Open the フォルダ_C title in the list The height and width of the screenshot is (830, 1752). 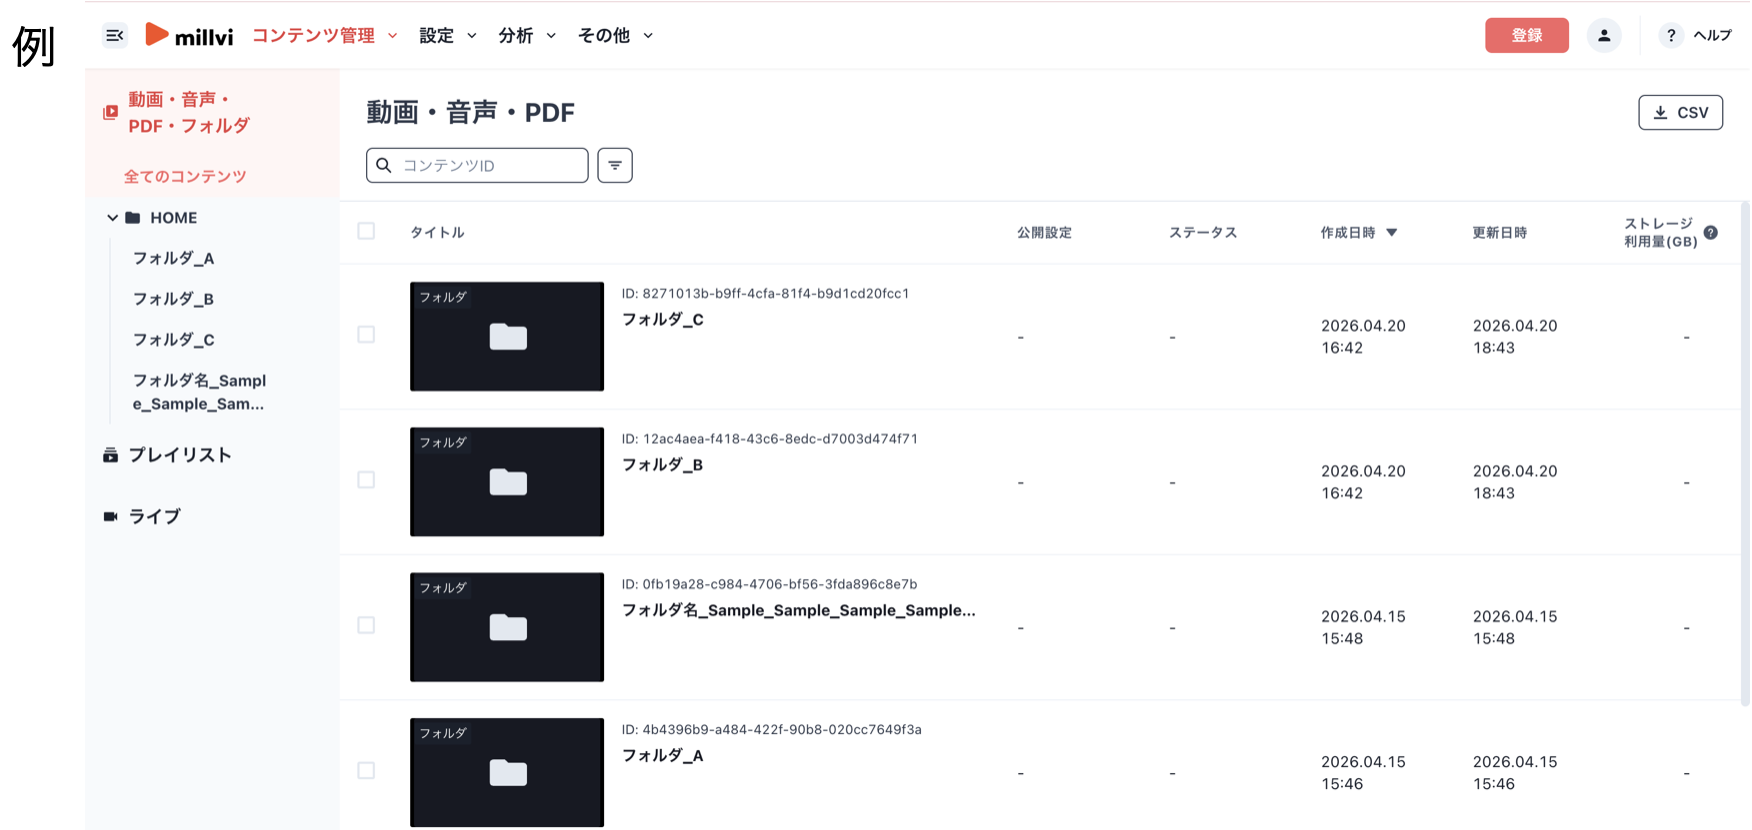tap(663, 320)
